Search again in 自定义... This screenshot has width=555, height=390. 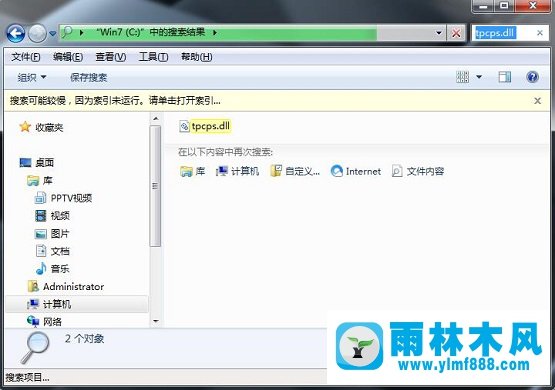point(295,171)
